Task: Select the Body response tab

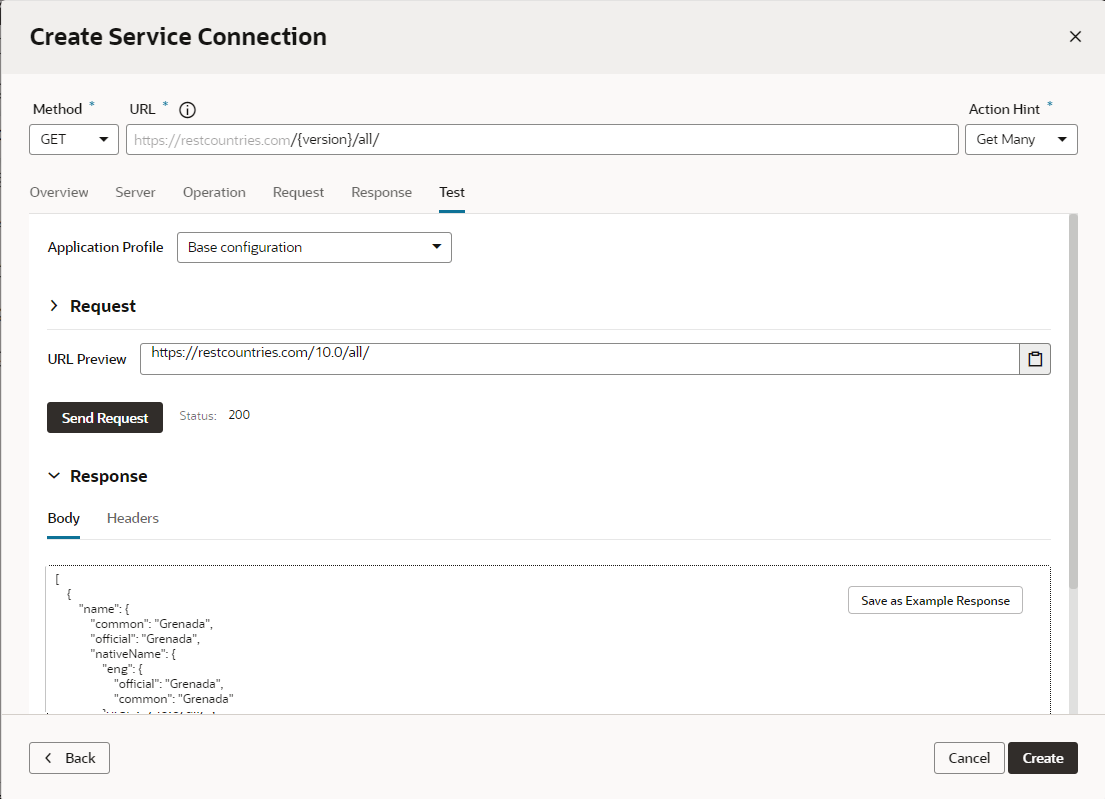Action: click(x=63, y=519)
